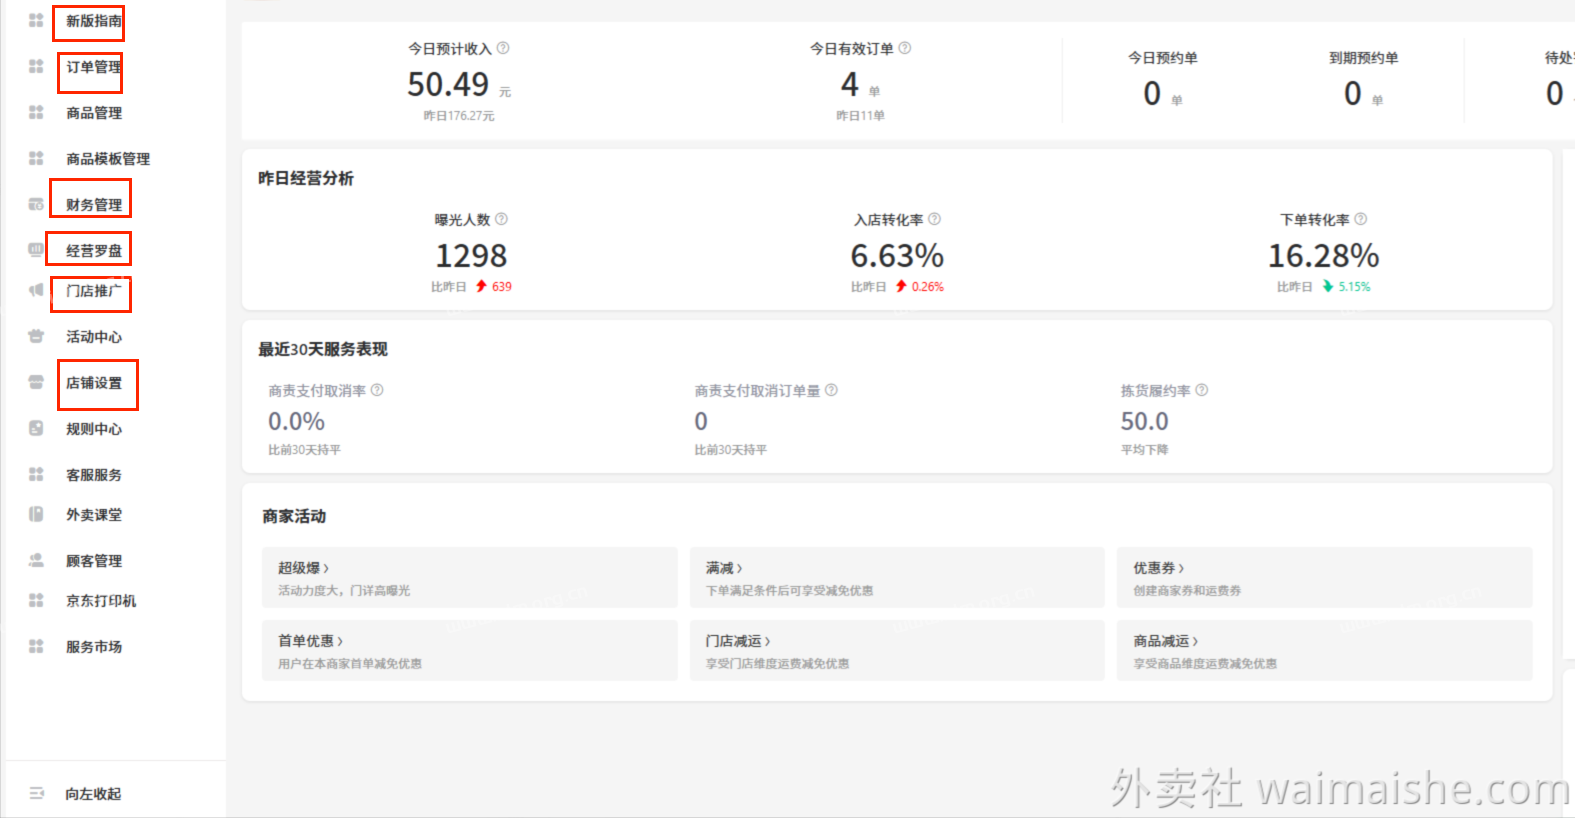Click the 昨日176.27元 text
The width and height of the screenshot is (1575, 818).
[x=459, y=116]
